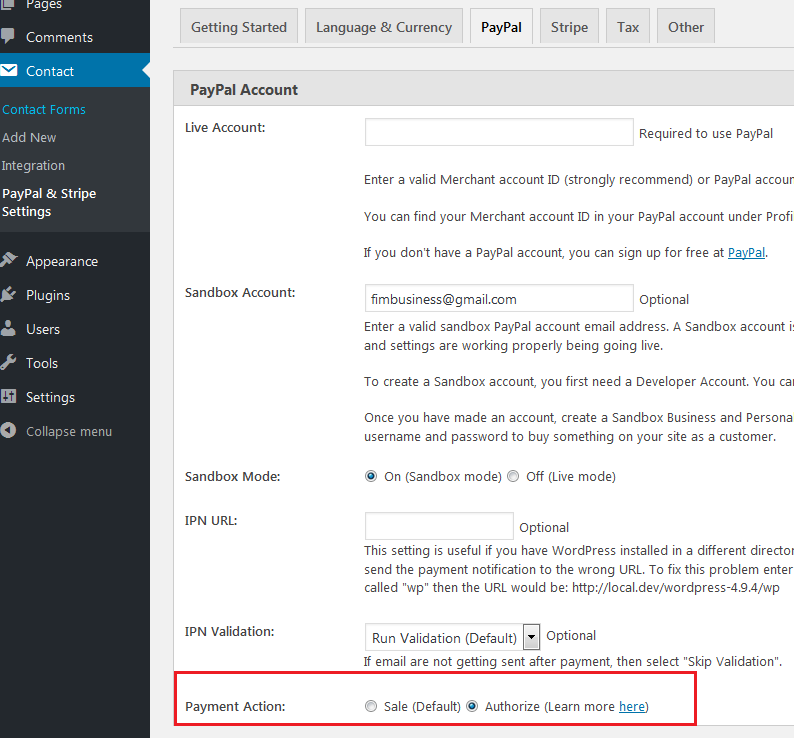
Task: Click the Settings sliders icon
Action: 8,396
